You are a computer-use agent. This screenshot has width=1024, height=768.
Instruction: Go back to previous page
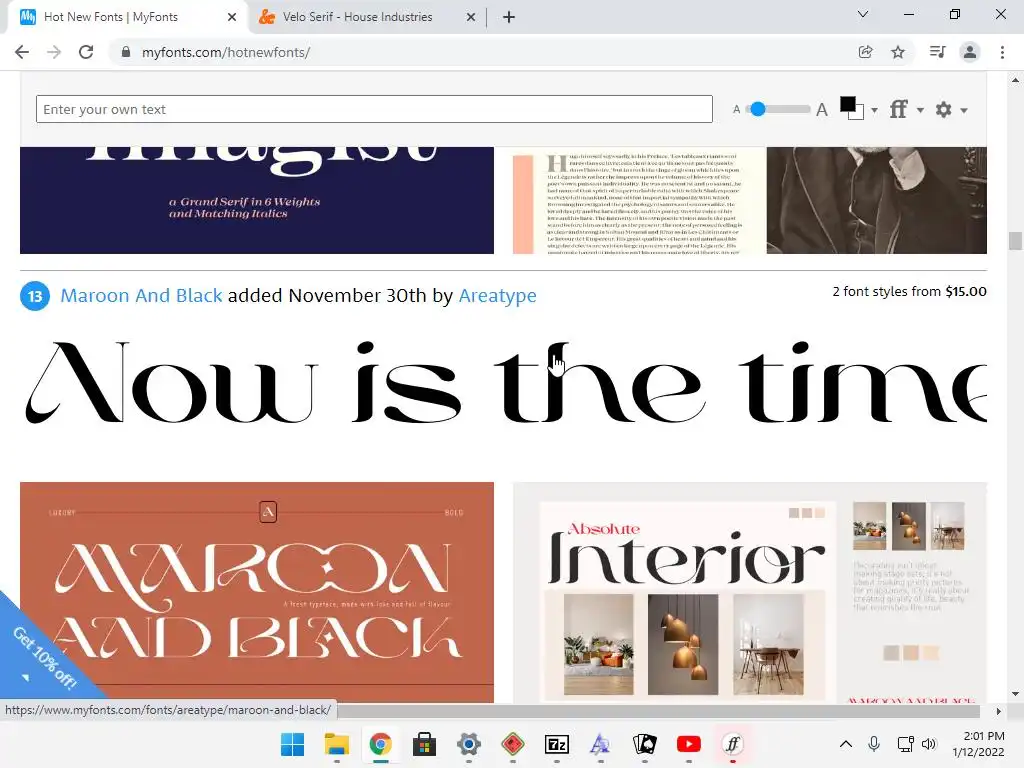(x=22, y=52)
